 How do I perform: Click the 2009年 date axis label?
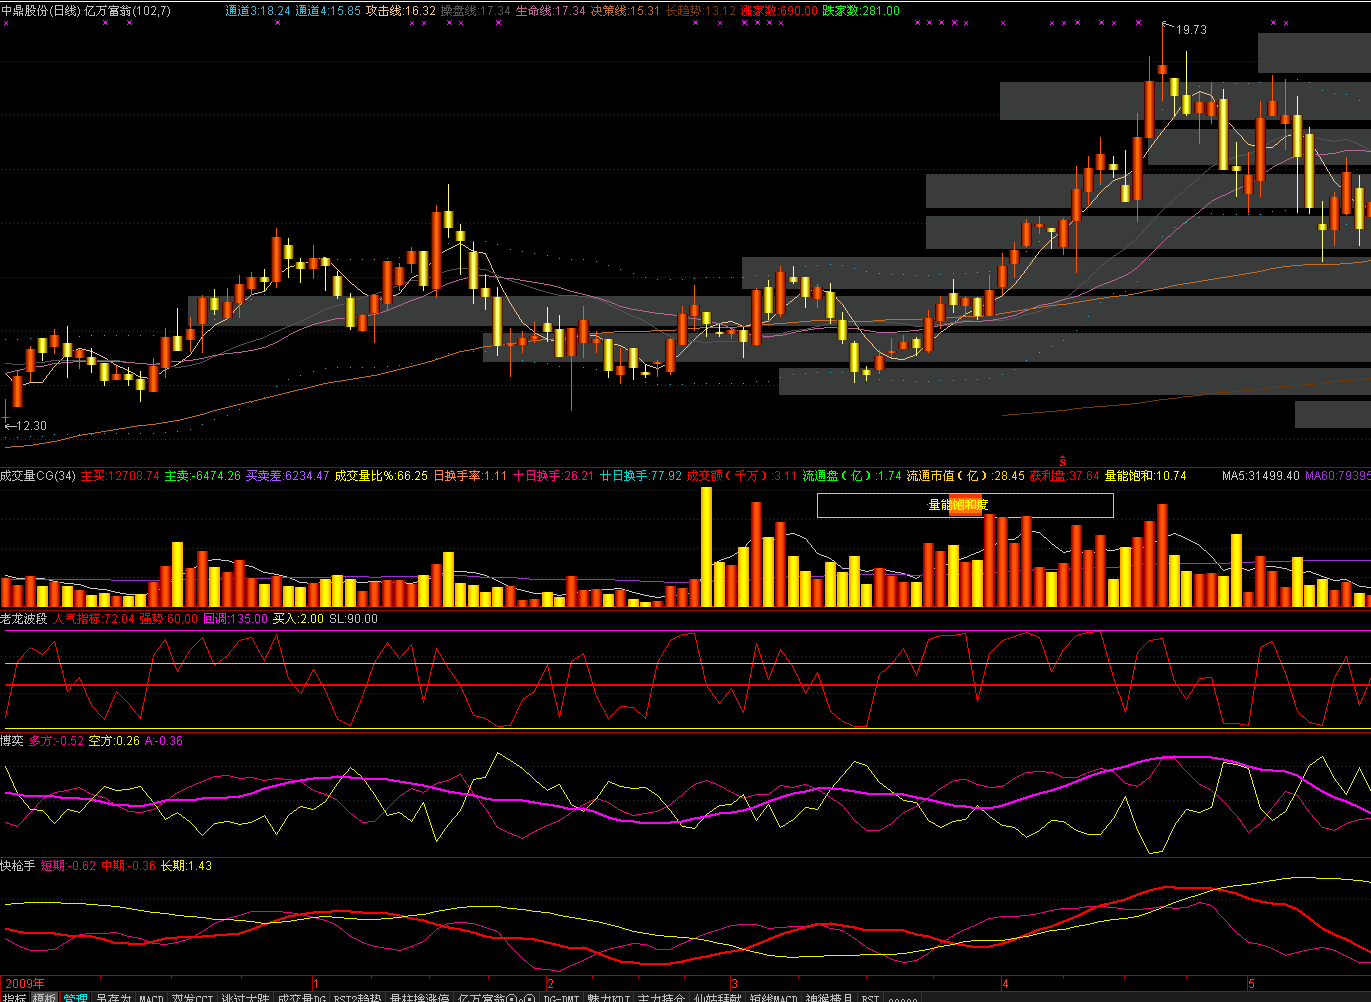point(25,984)
